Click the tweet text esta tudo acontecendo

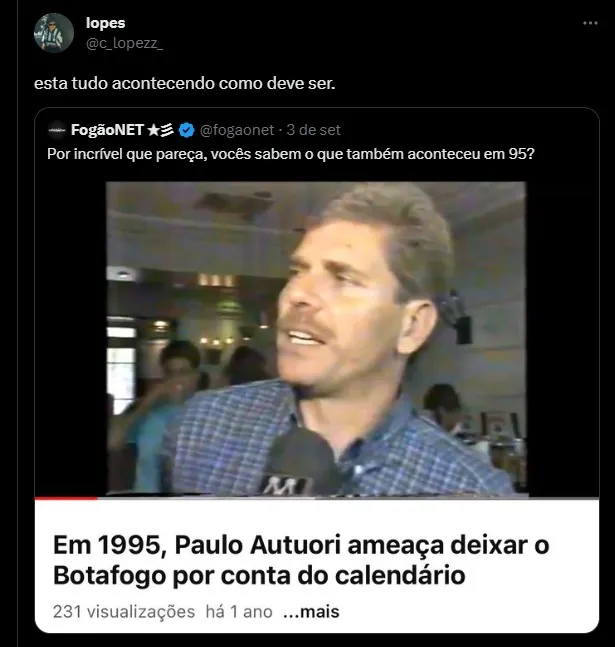pos(184,83)
